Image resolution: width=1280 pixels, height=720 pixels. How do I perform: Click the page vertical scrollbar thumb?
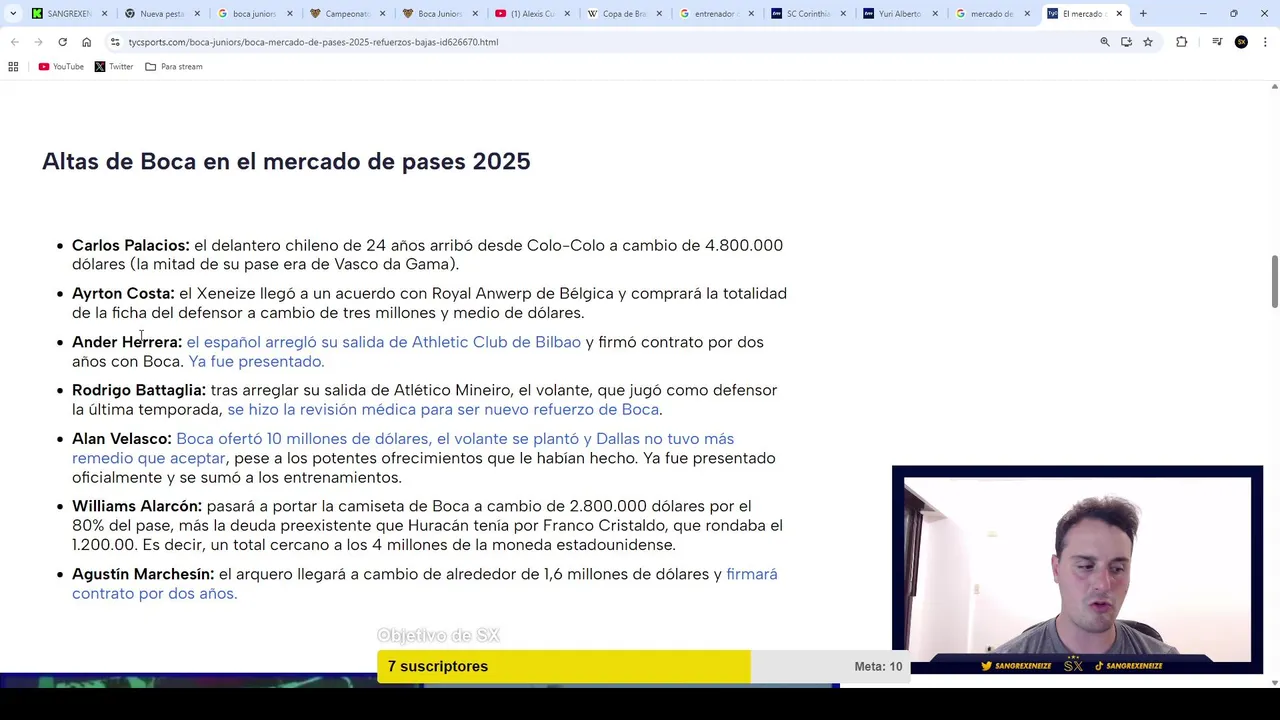pos(1274,282)
